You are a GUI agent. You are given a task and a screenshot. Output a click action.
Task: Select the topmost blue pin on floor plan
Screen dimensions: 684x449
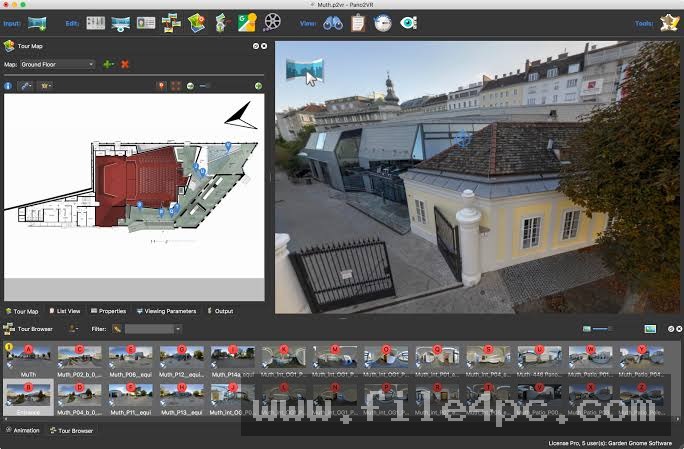pos(228,147)
